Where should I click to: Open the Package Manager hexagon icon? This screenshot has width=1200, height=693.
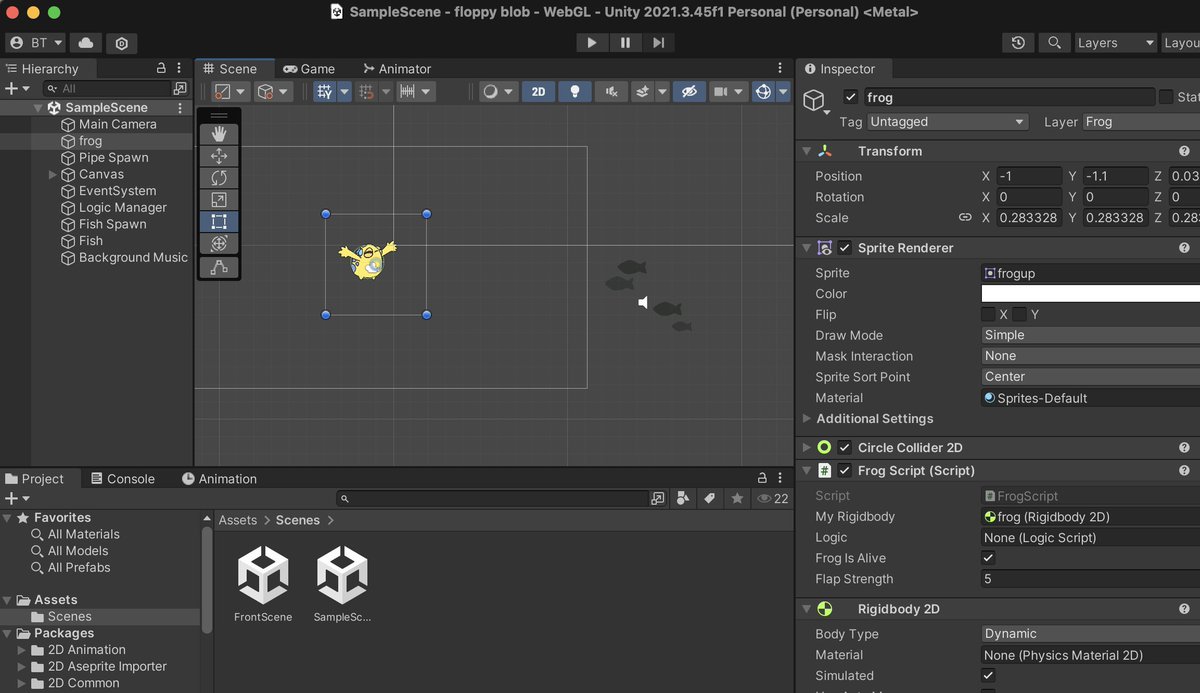tap(122, 43)
